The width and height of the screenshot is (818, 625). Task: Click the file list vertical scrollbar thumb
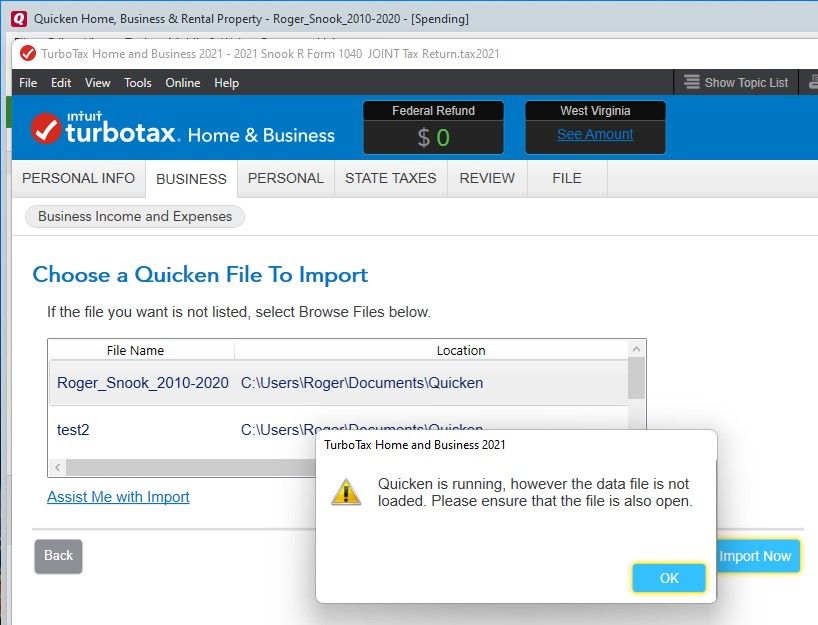[636, 378]
